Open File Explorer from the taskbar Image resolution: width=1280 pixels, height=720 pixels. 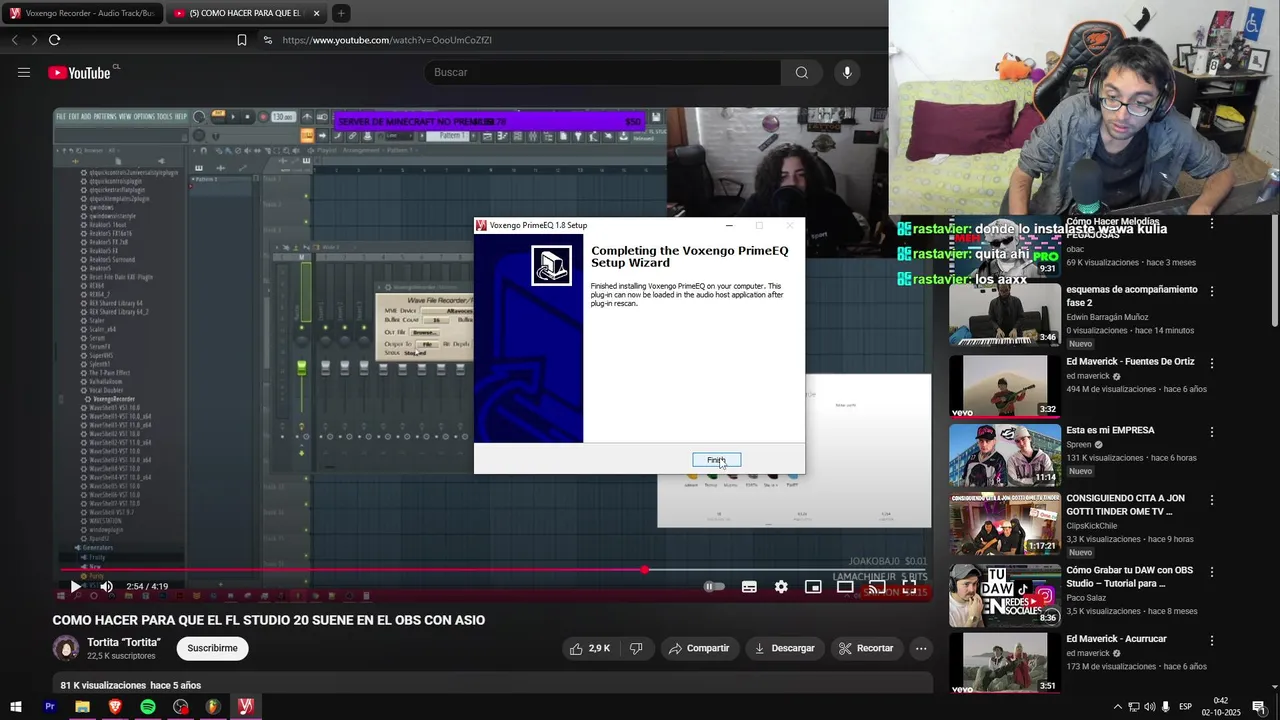82,707
